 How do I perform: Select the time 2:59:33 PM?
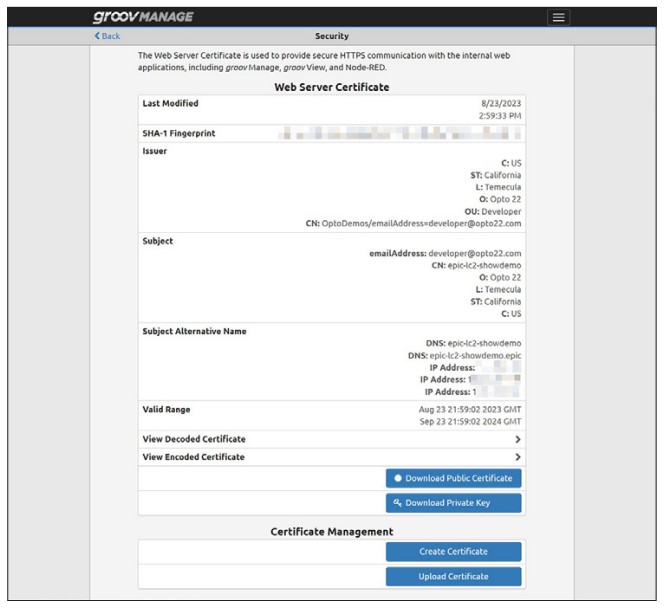(500, 116)
